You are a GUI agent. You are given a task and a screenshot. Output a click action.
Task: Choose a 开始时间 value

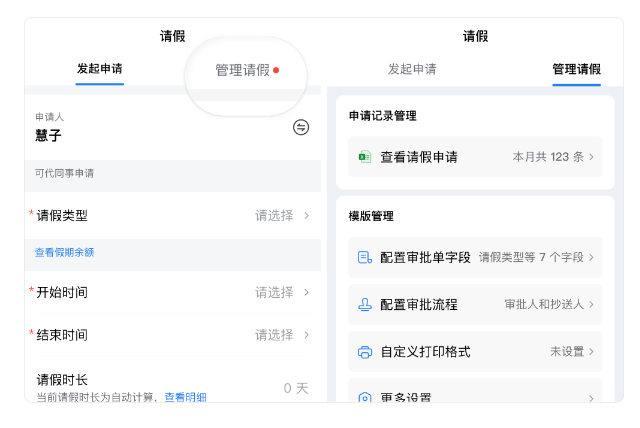[x=281, y=292]
